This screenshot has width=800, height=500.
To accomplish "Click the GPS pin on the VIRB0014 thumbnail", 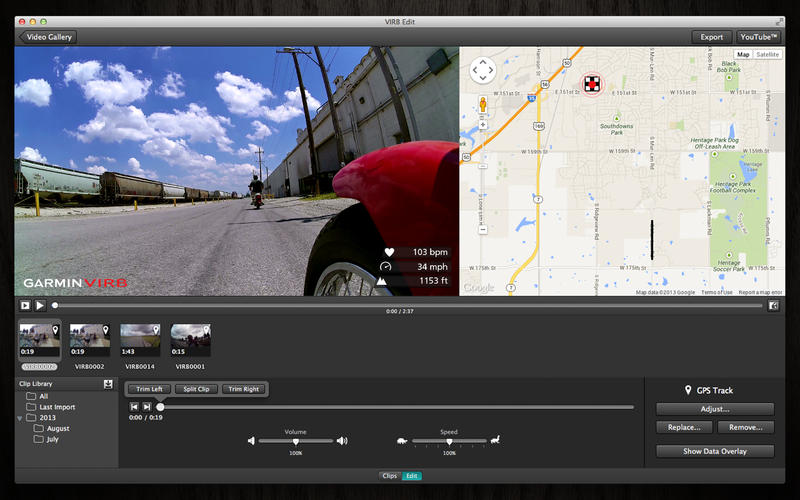I will coord(156,330).
